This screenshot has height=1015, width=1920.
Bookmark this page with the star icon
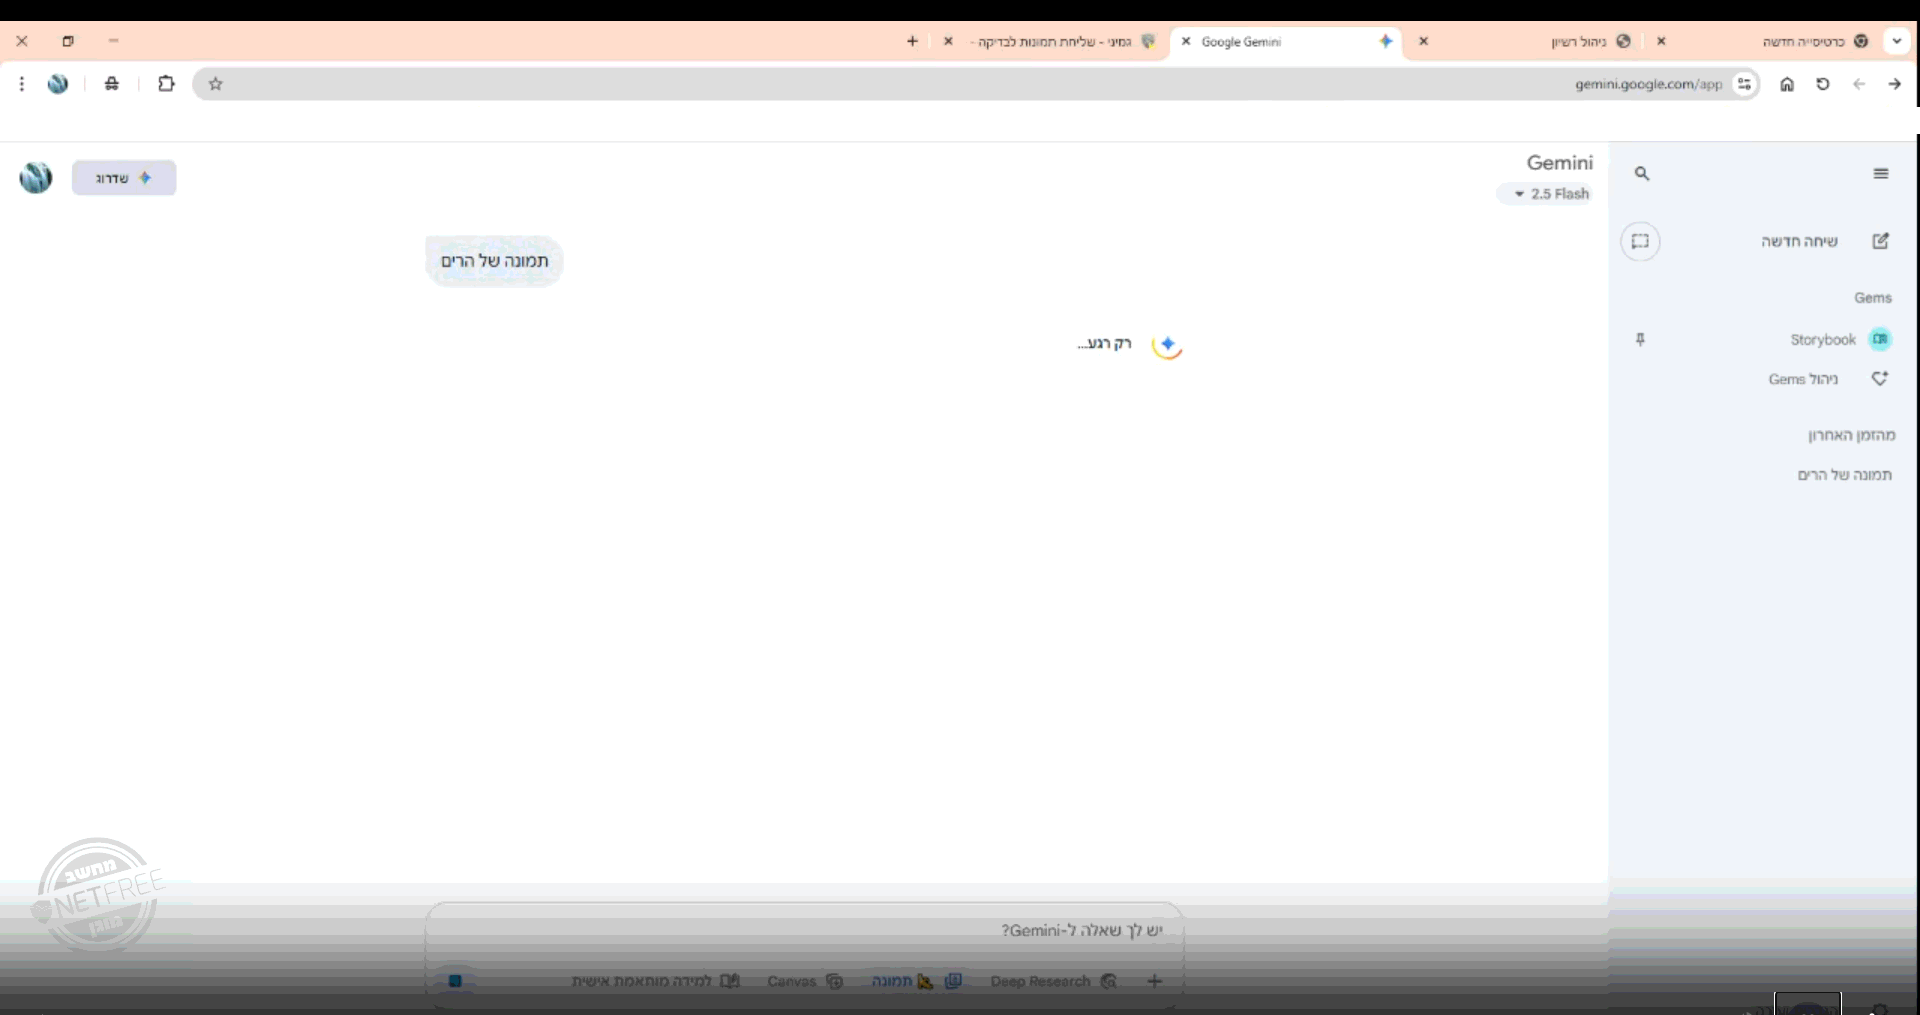215,84
